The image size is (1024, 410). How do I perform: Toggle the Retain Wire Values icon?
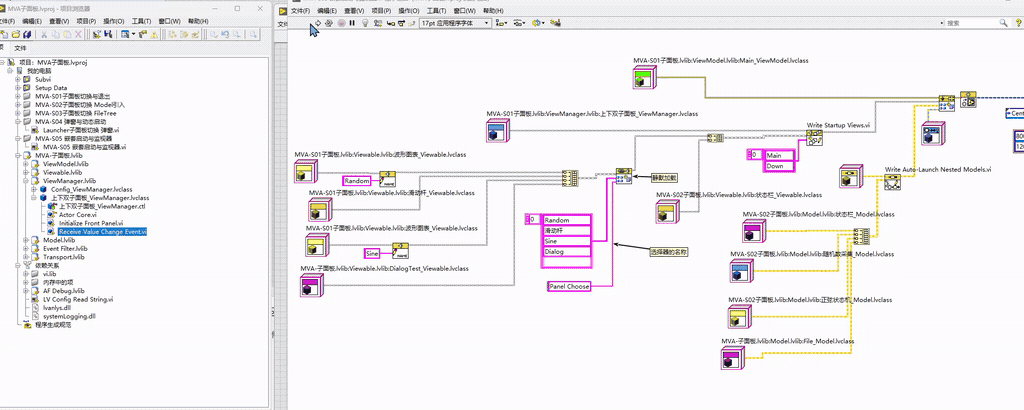(x=378, y=23)
